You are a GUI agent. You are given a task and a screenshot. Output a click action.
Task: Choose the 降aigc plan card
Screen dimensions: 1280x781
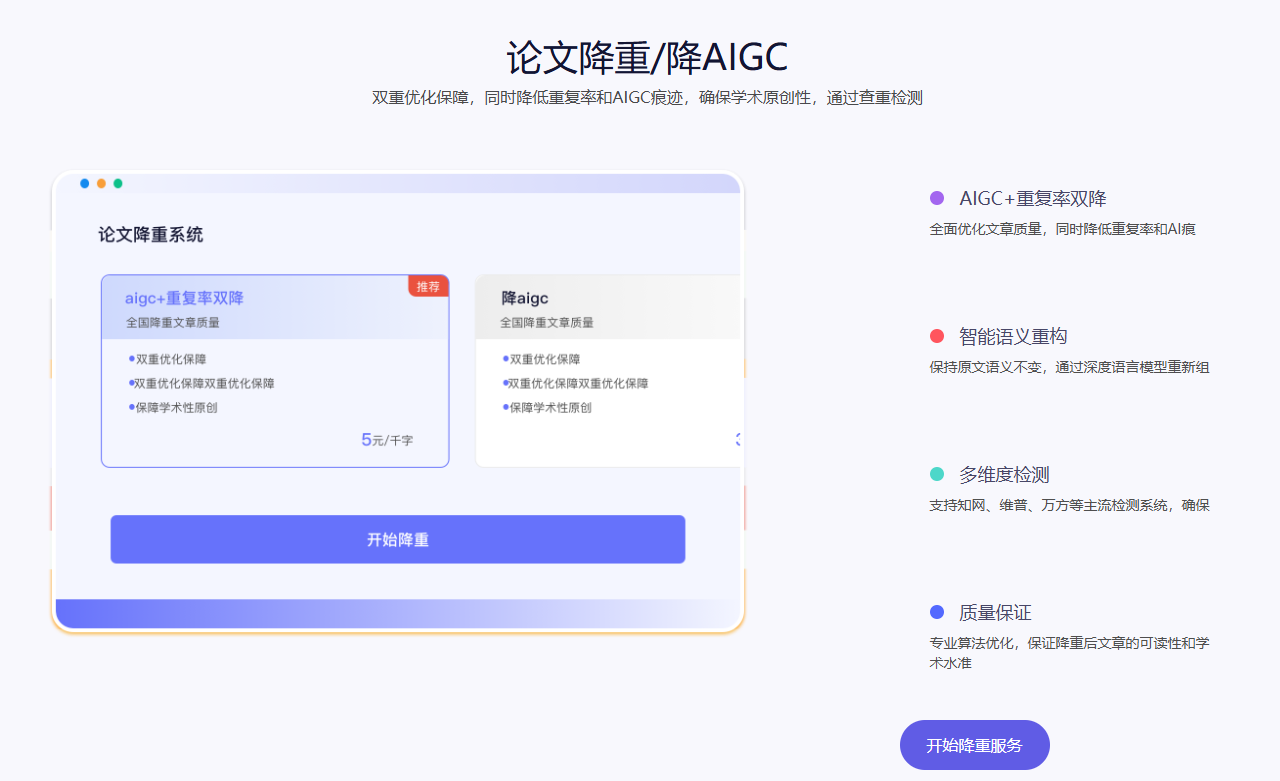point(607,370)
